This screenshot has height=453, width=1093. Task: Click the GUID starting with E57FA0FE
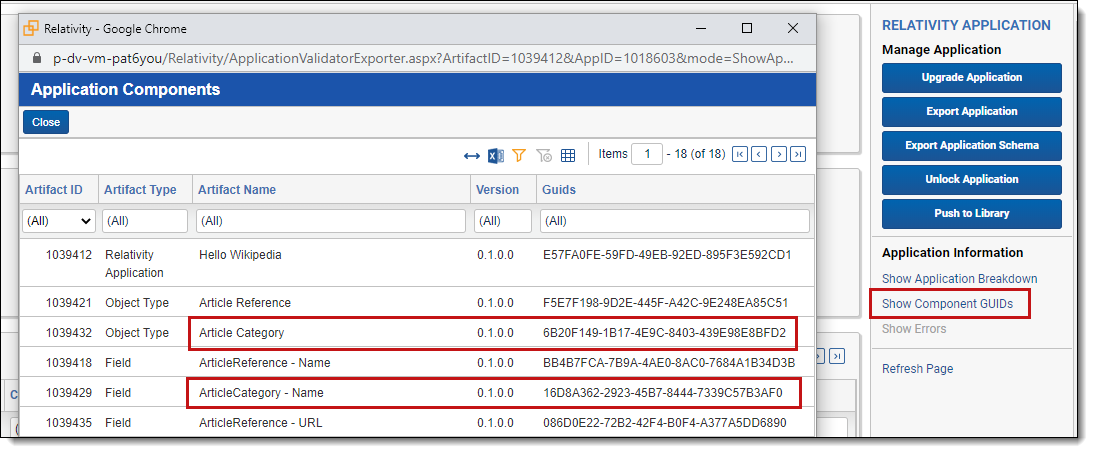667,255
